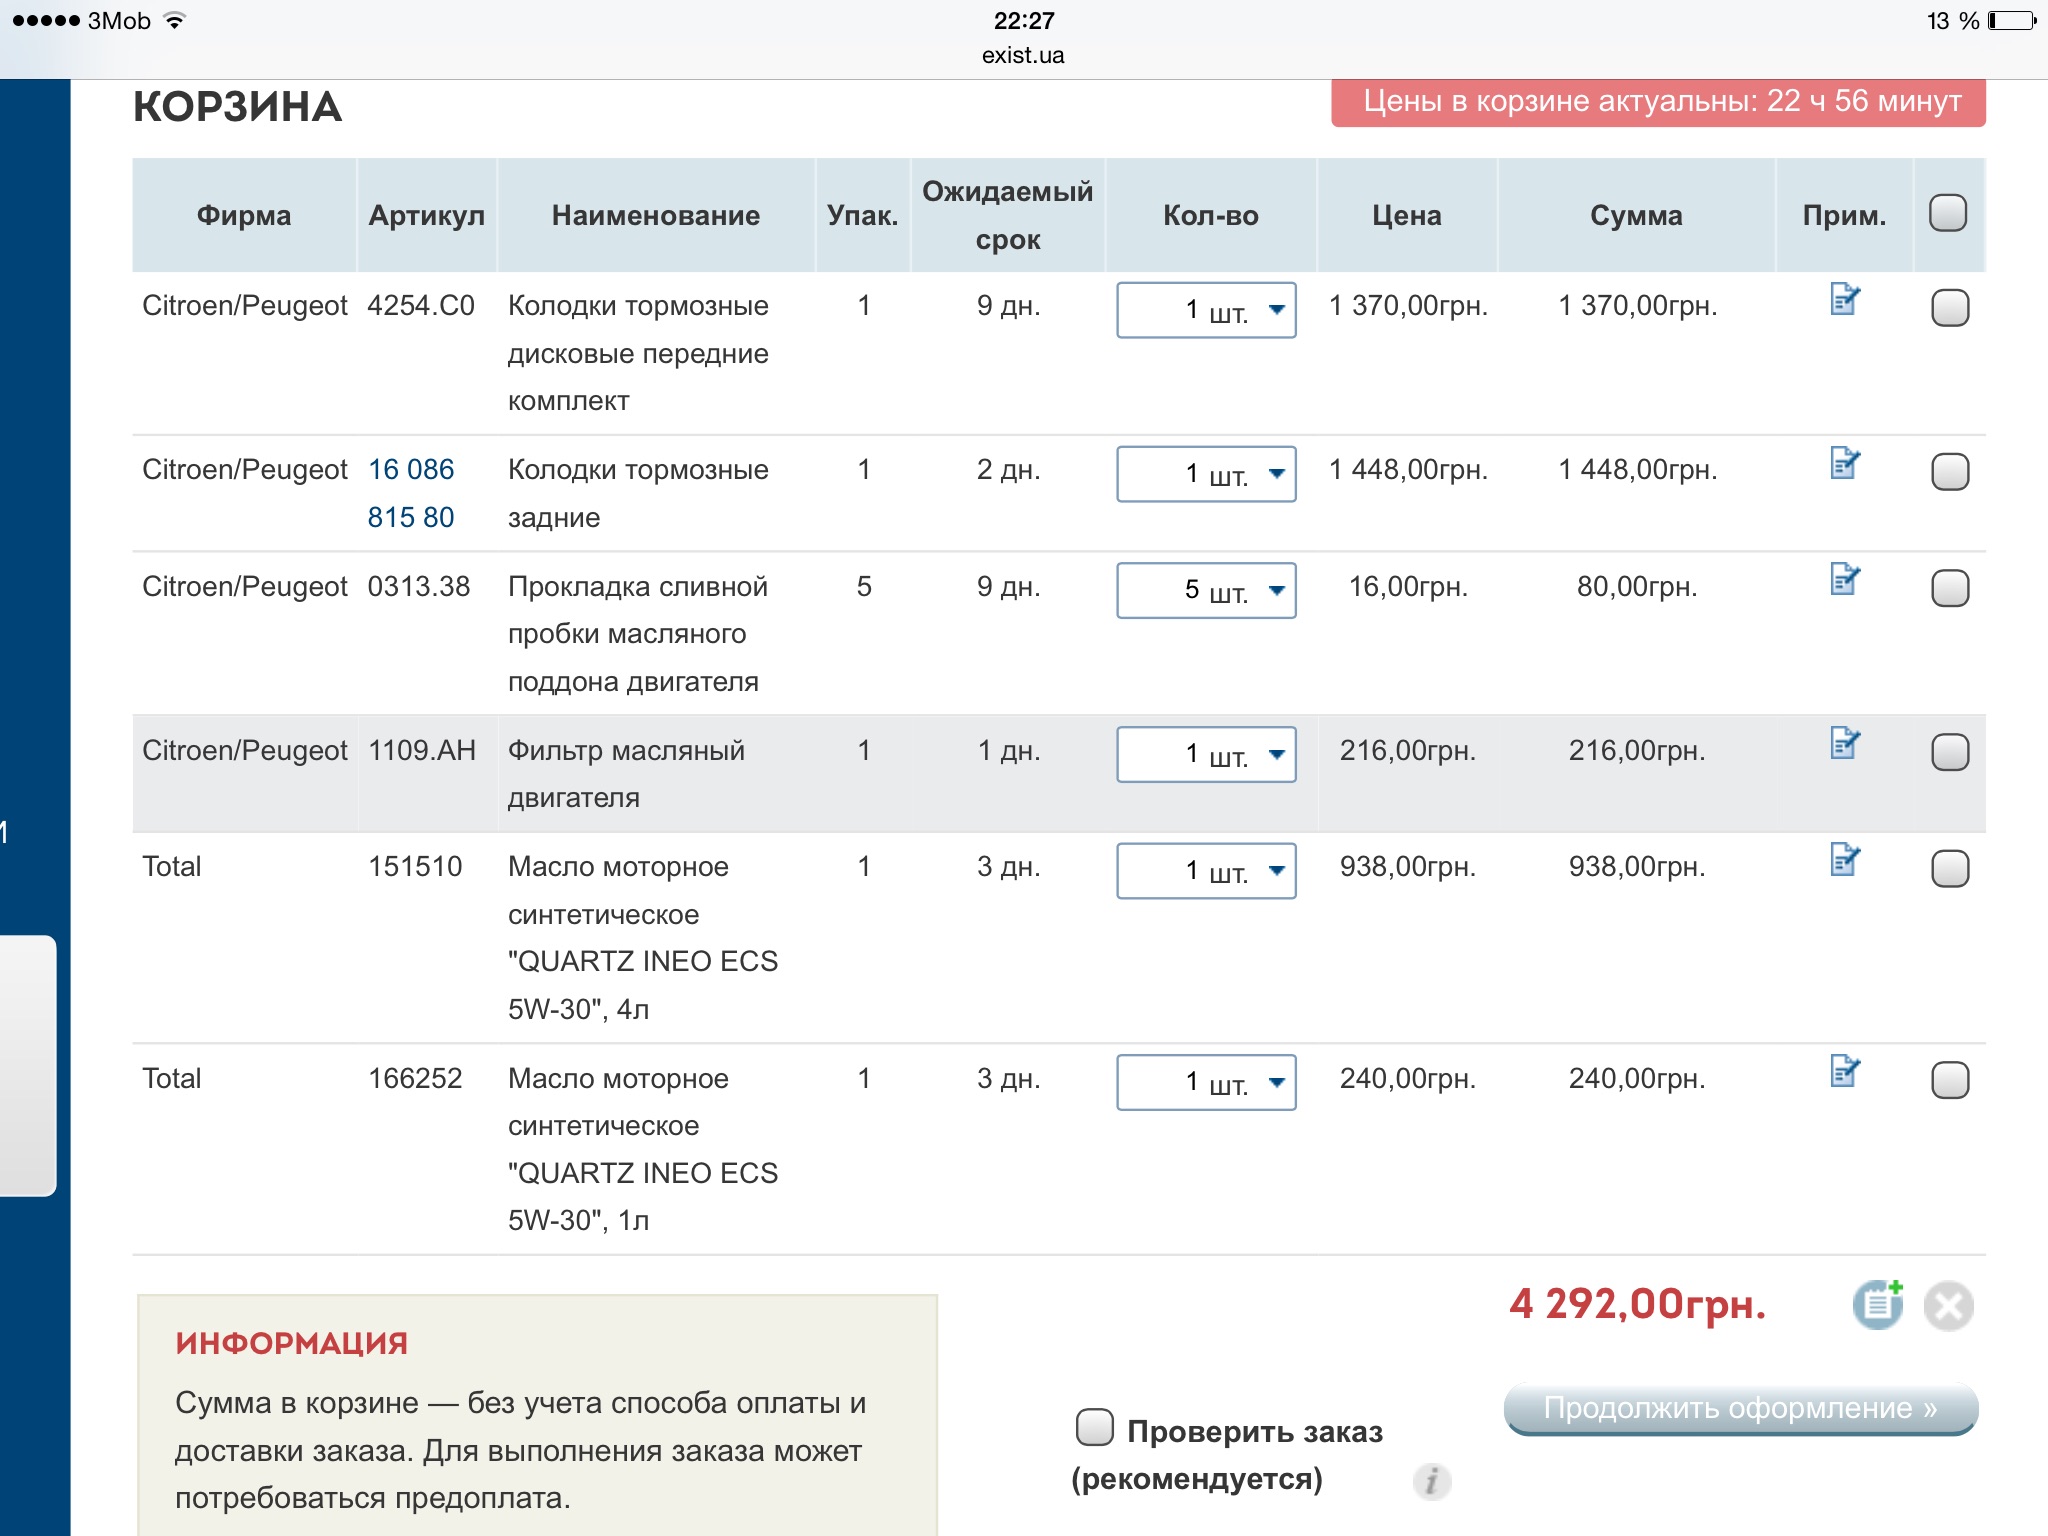Screen dimensions: 2048x1536
Task: Add note to drain plug gasket row
Action: click(1844, 579)
